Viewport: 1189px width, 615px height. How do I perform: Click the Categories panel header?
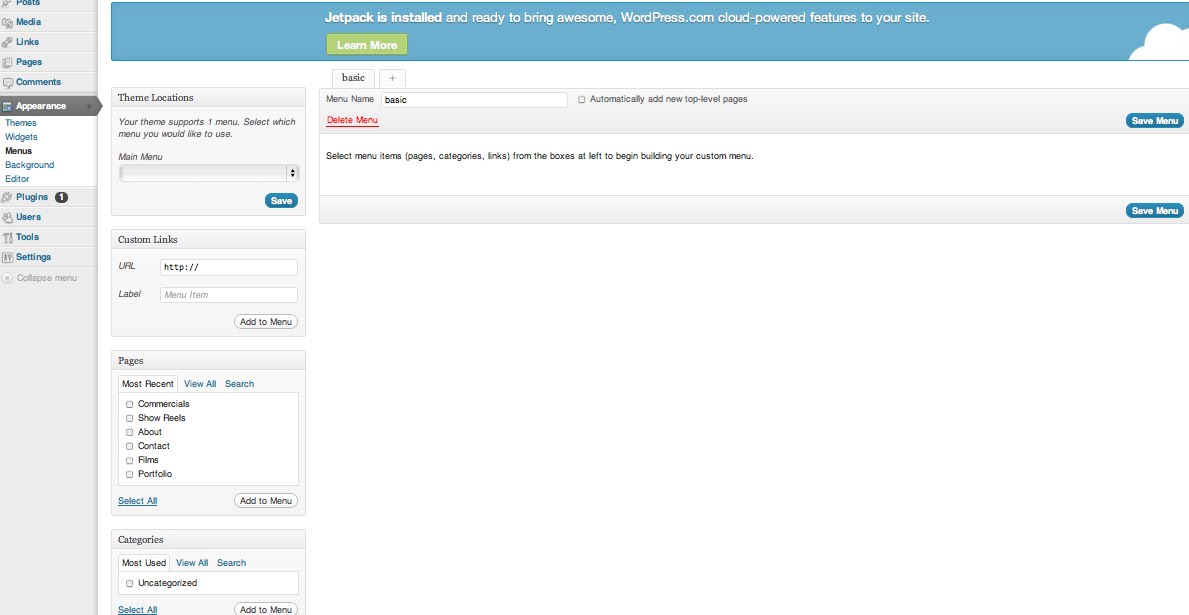pyautogui.click(x=209, y=540)
